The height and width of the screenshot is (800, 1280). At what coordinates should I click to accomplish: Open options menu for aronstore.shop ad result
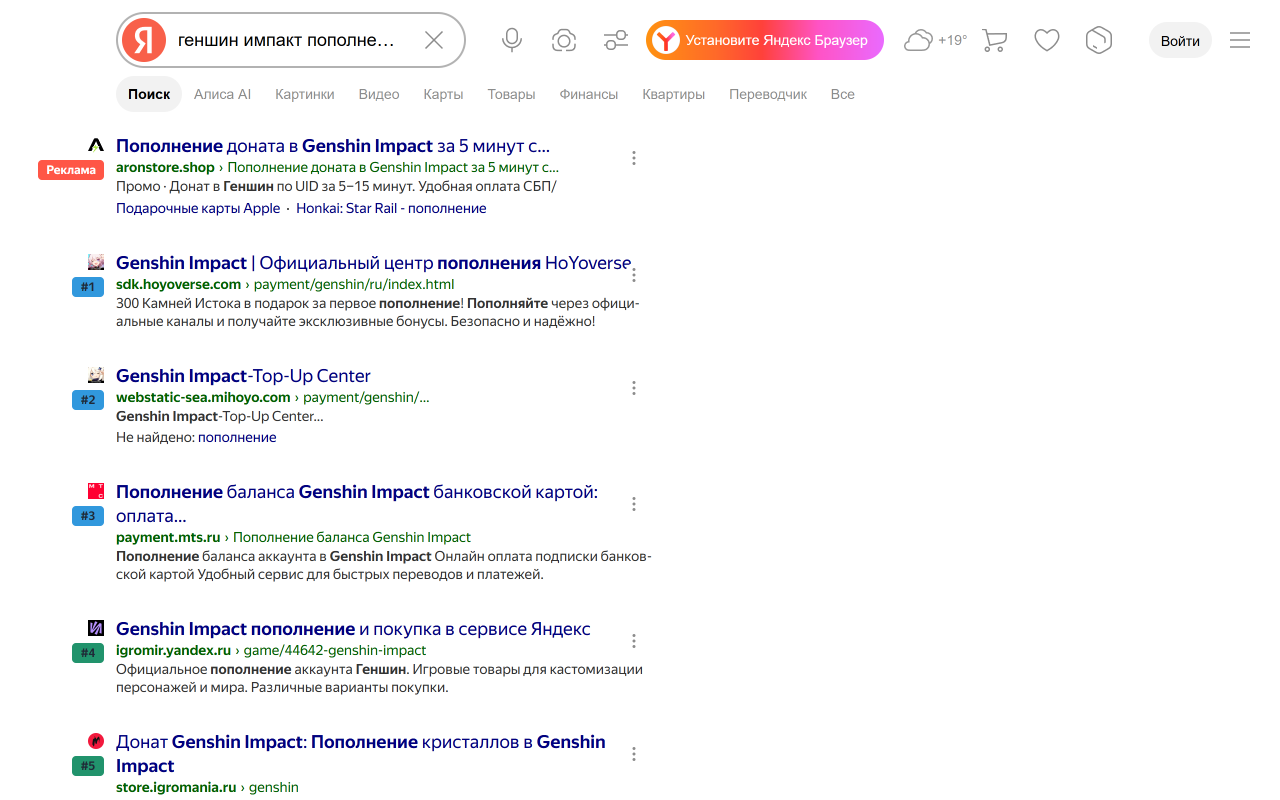pyautogui.click(x=634, y=158)
